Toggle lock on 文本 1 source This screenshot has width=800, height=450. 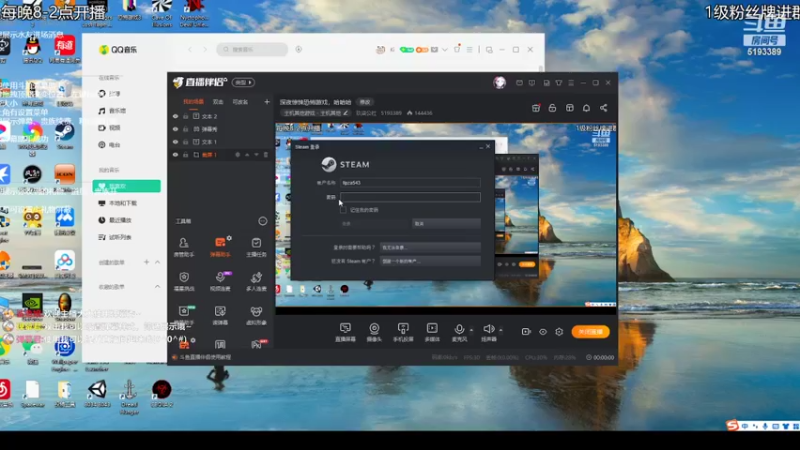(186, 142)
